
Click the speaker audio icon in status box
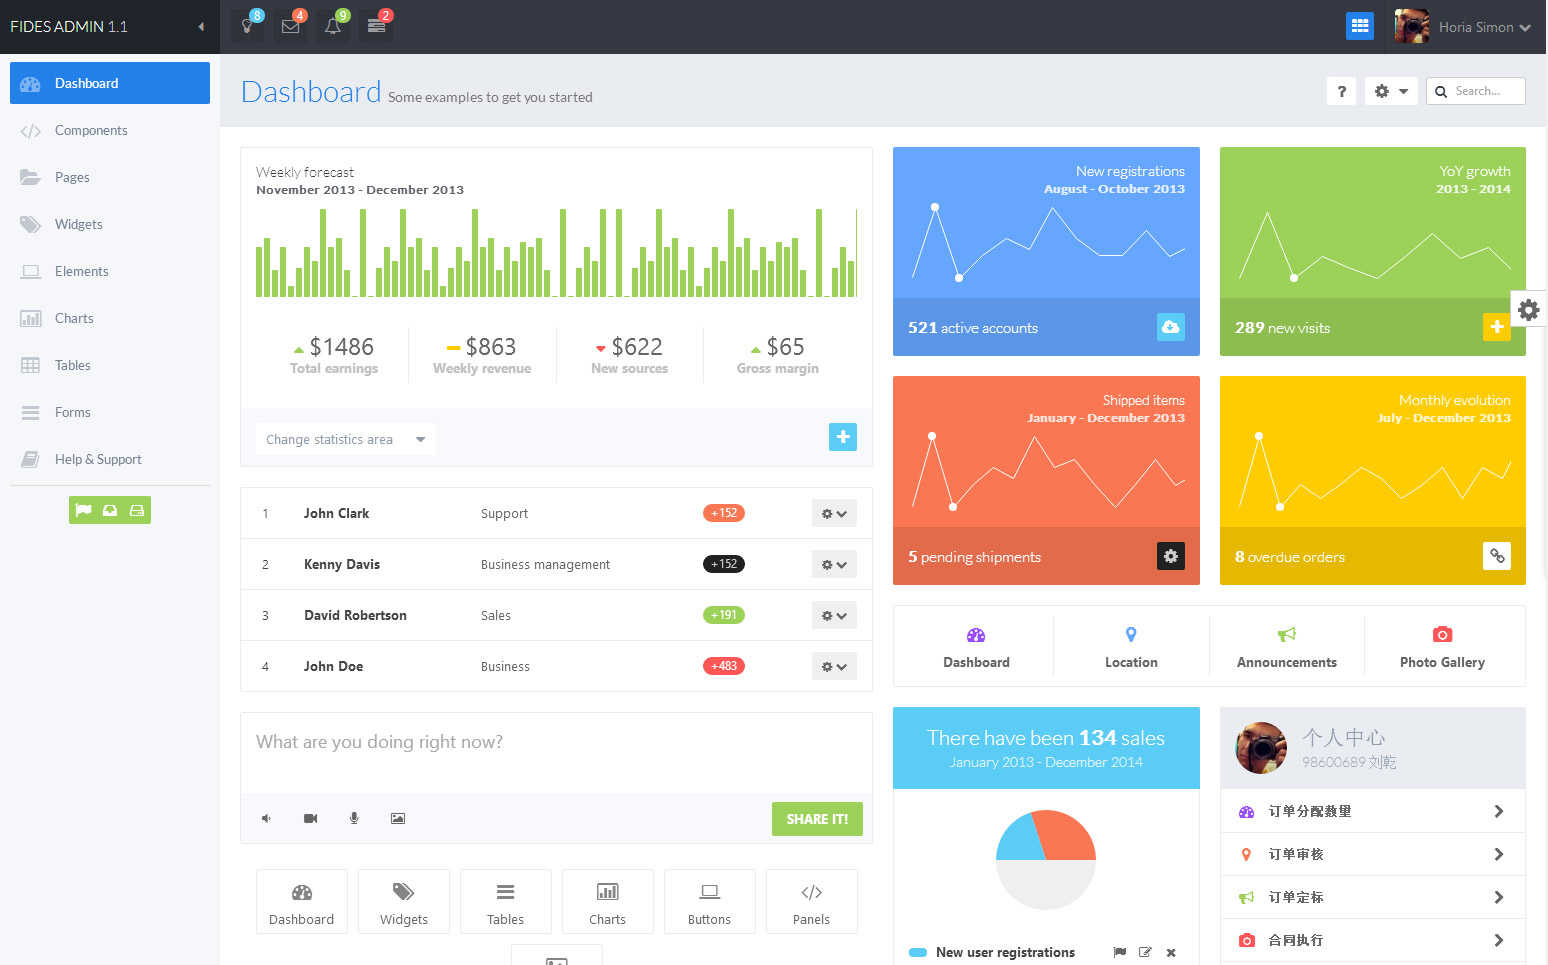pos(266,818)
